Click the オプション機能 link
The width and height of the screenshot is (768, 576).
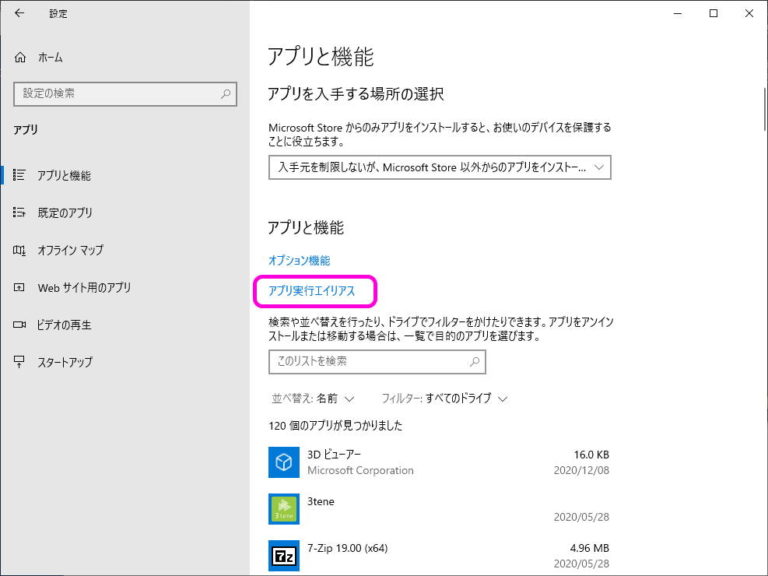point(299,261)
